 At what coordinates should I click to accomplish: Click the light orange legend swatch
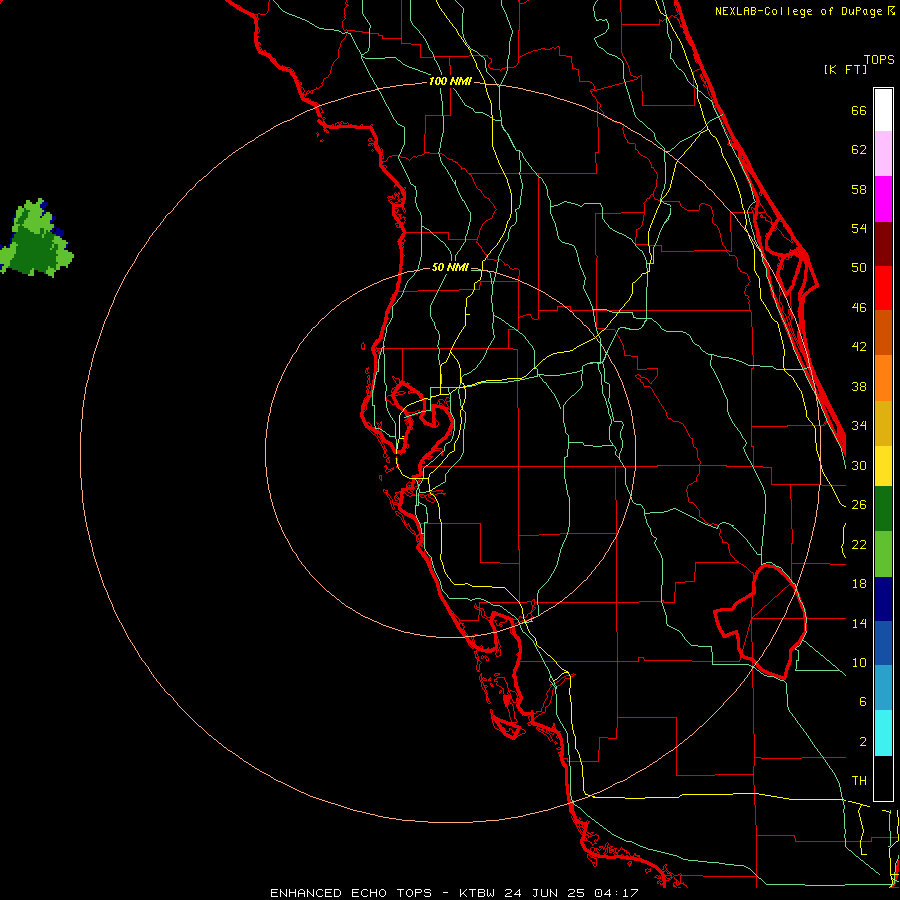coord(883,377)
